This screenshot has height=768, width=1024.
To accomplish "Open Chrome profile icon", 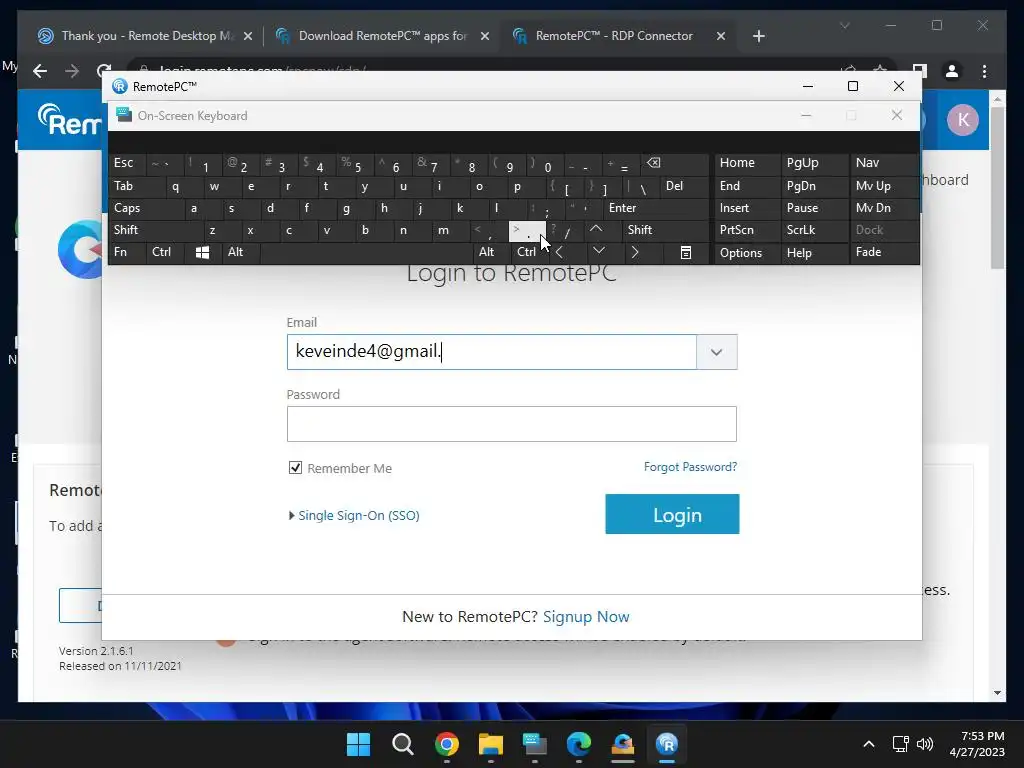I will 952,71.
